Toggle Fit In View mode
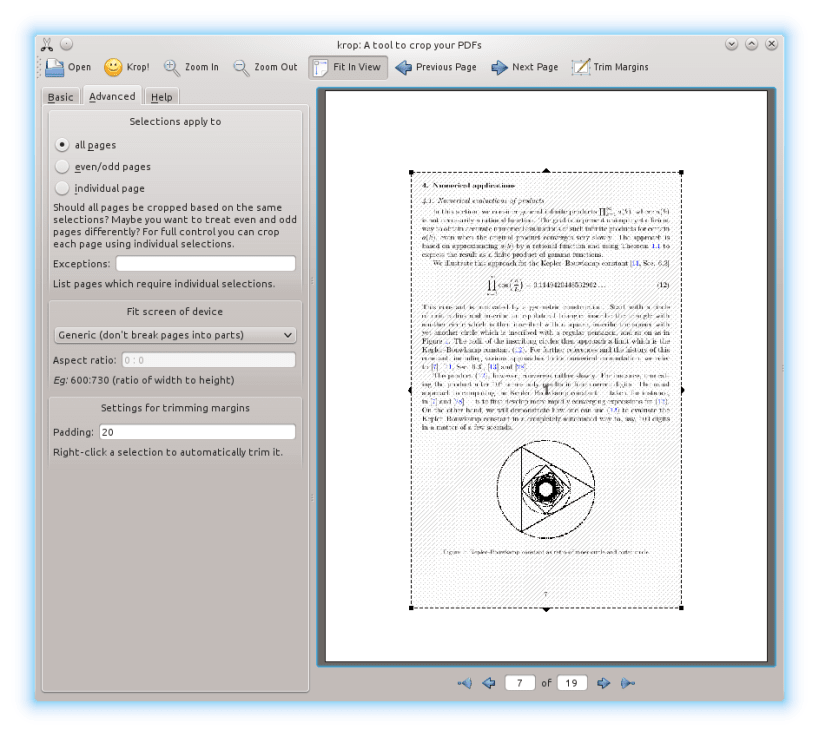The height and width of the screenshot is (736, 819). (348, 67)
